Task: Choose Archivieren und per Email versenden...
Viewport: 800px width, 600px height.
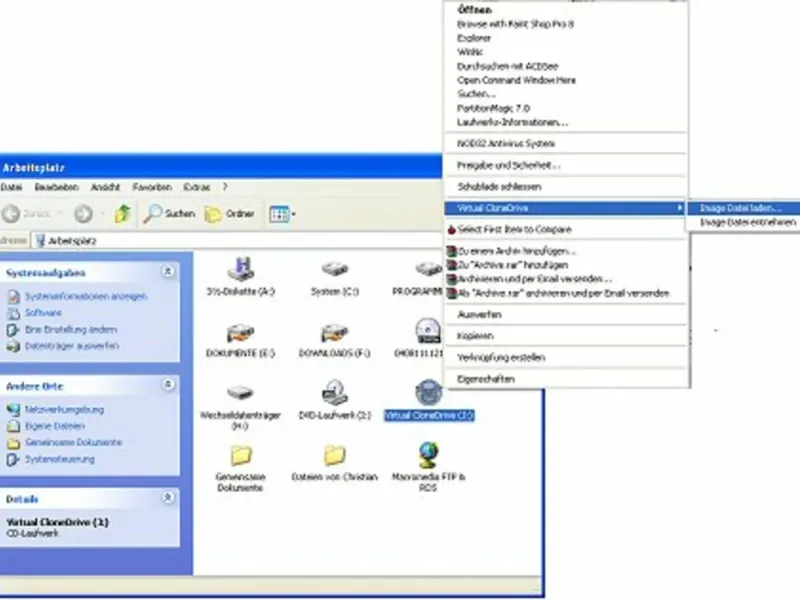Action: tap(565, 279)
